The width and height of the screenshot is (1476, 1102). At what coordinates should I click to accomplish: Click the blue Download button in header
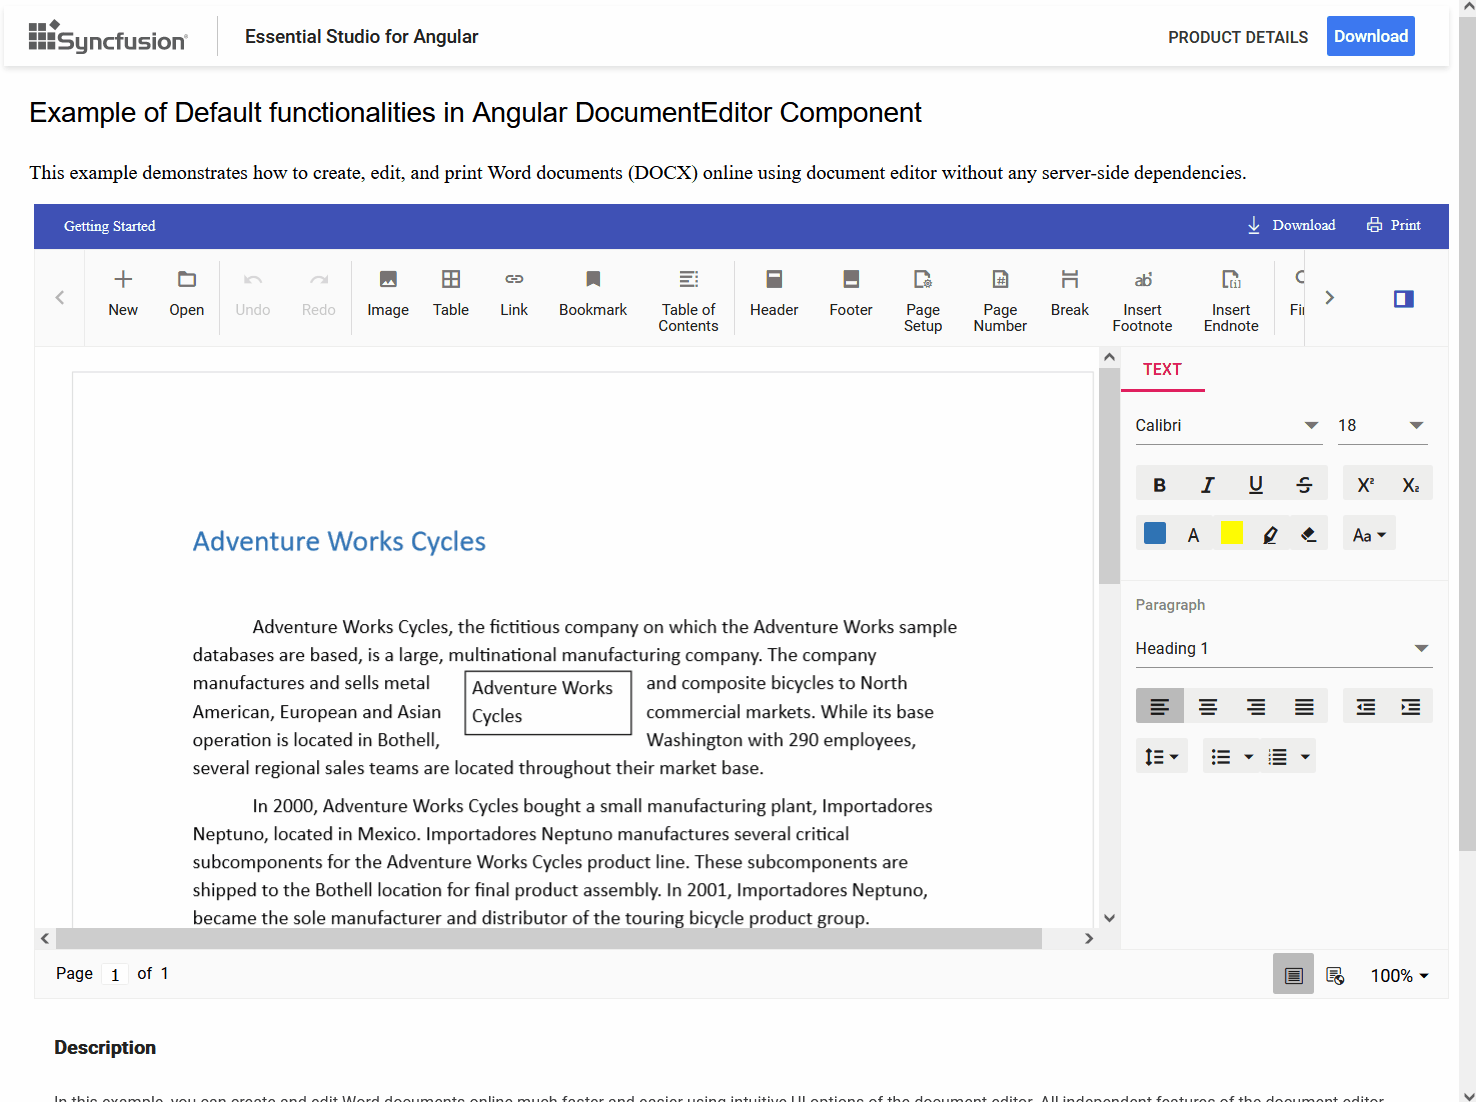coord(1370,37)
